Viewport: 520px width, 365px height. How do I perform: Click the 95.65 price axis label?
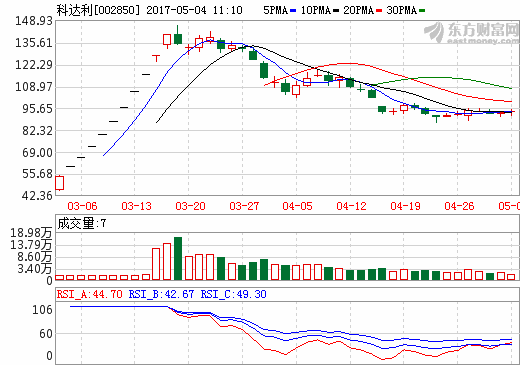pos(37,109)
